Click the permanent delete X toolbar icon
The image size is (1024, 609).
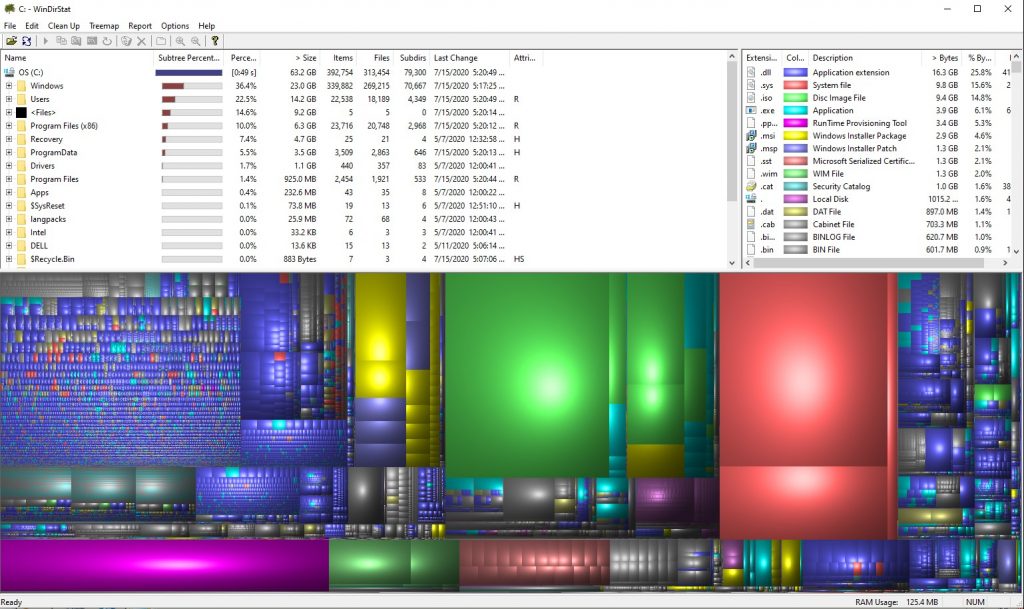tap(142, 41)
